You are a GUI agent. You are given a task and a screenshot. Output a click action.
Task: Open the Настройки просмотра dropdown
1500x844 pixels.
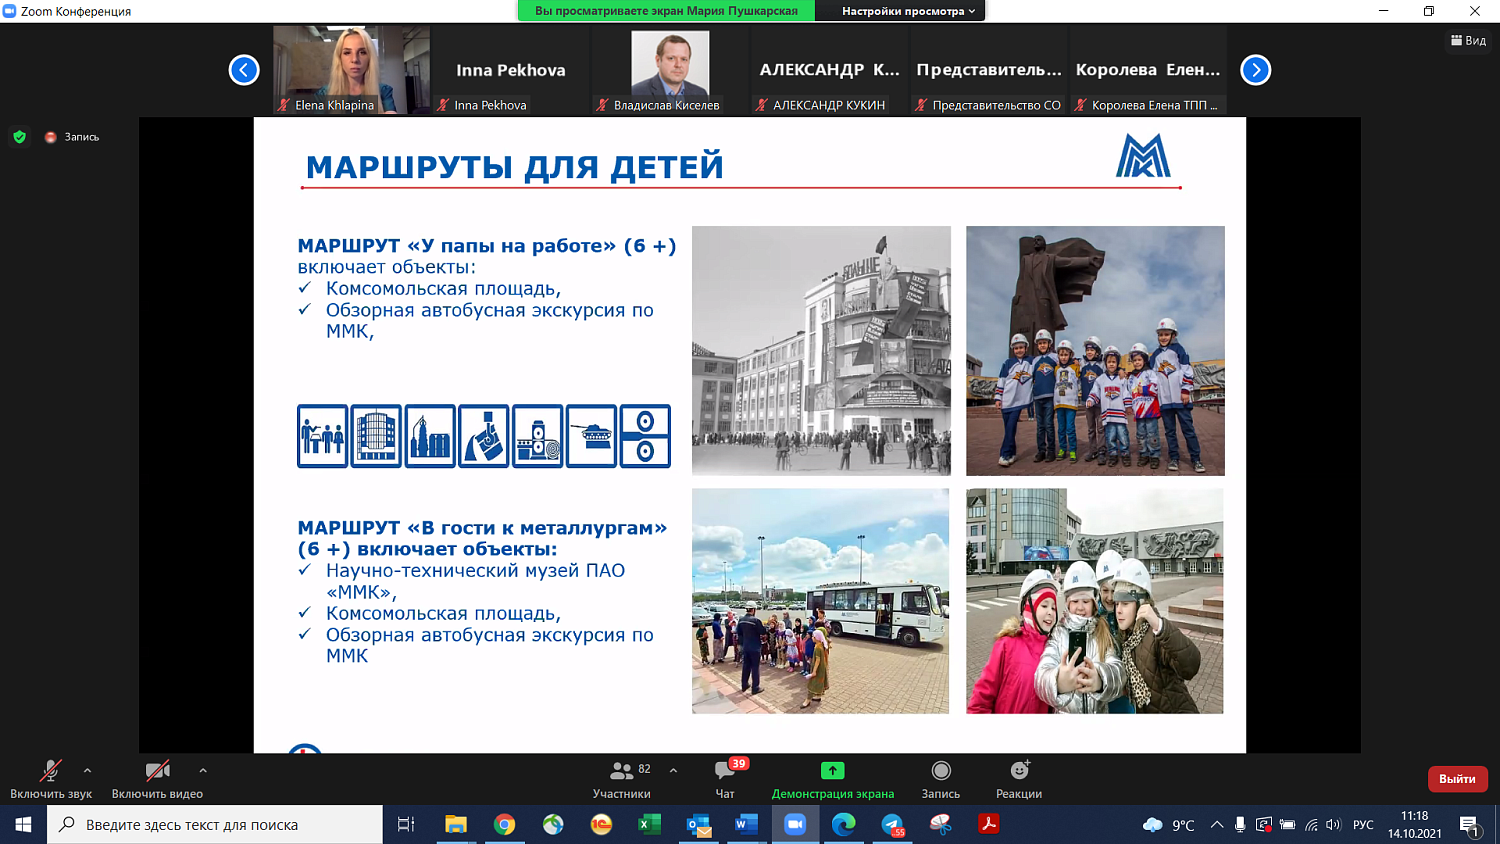(x=901, y=11)
